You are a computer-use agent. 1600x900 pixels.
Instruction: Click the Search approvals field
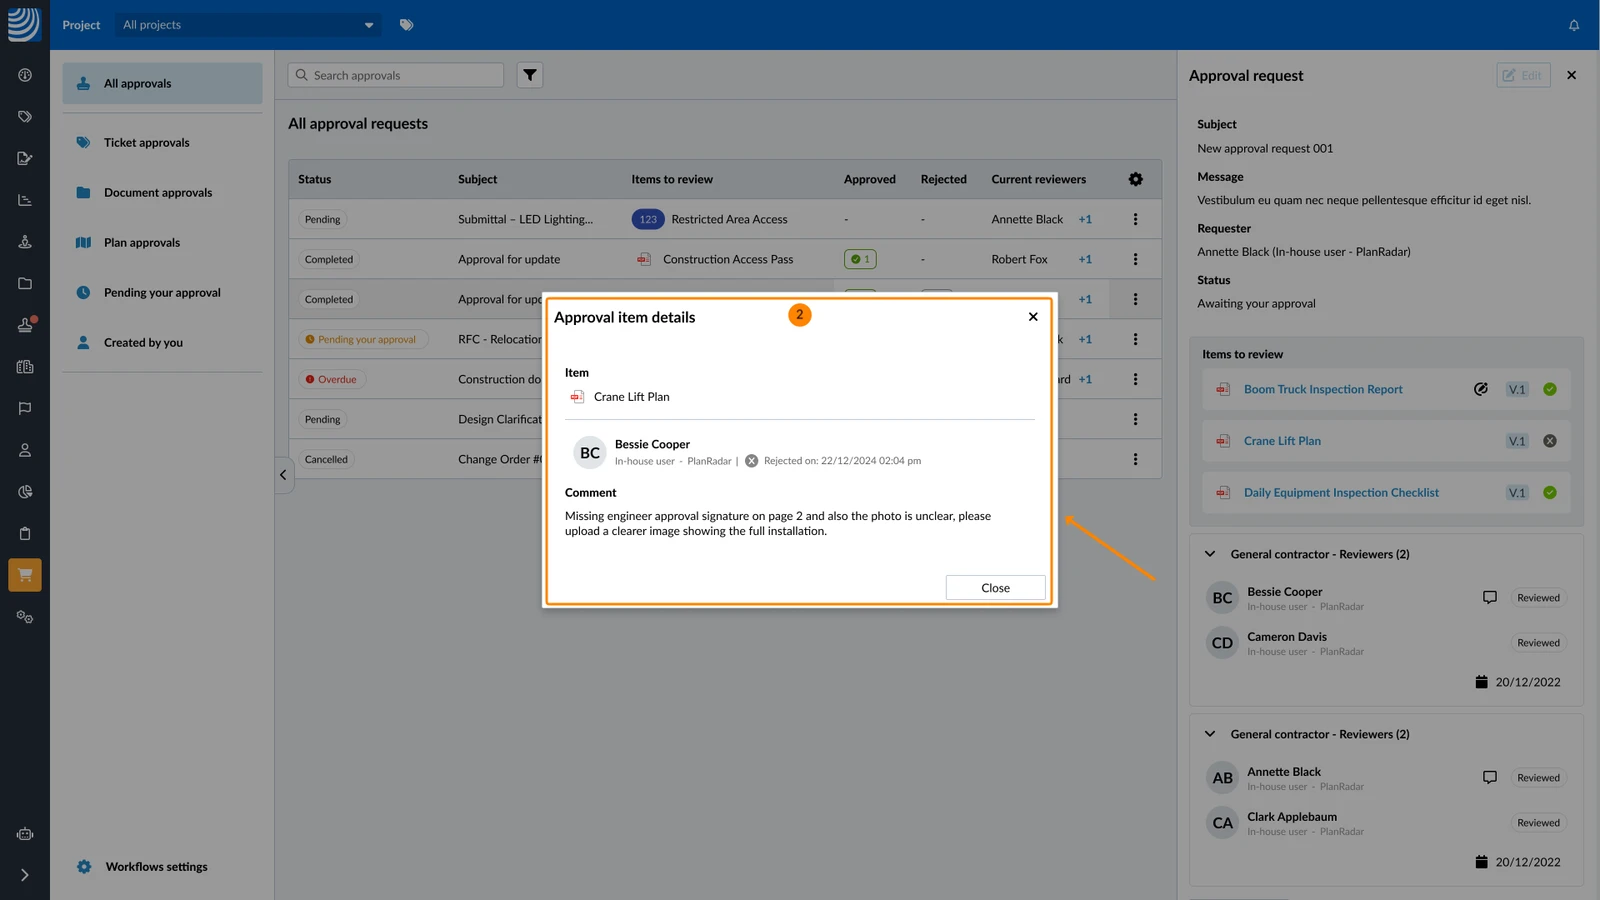pyautogui.click(x=396, y=75)
